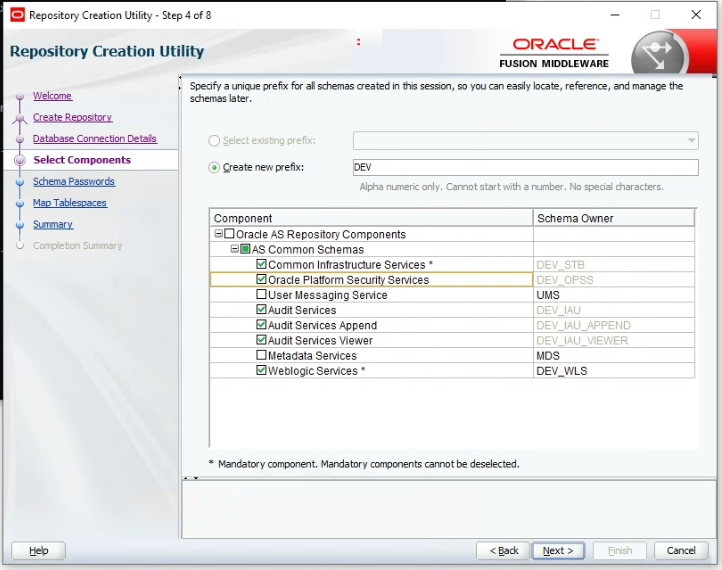The image size is (722, 570).
Task: Collapse the AS Common Schemas node
Action: point(234,249)
